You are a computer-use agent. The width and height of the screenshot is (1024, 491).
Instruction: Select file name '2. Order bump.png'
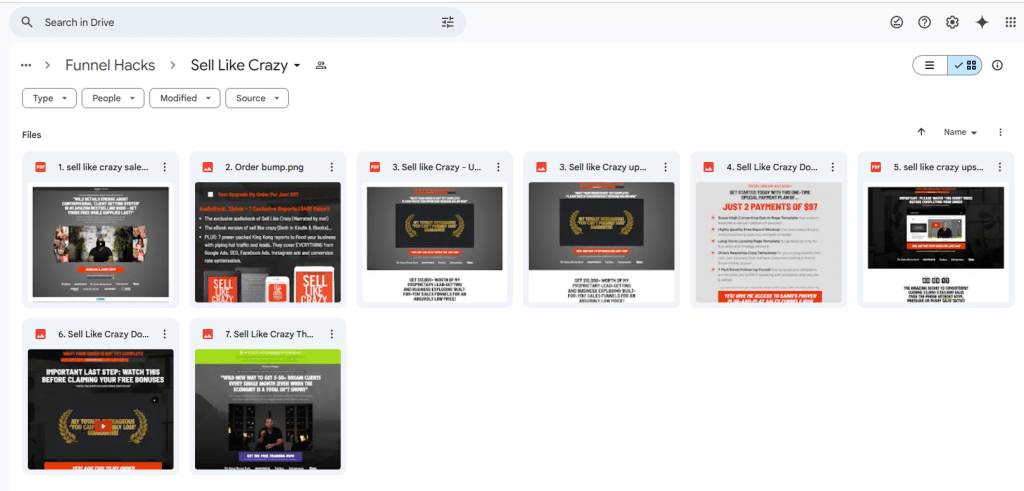coord(264,167)
